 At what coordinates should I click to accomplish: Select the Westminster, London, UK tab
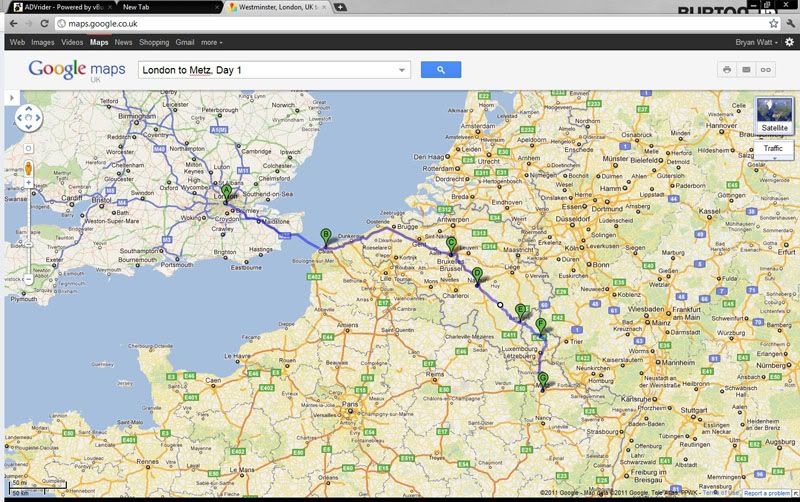click(x=278, y=7)
